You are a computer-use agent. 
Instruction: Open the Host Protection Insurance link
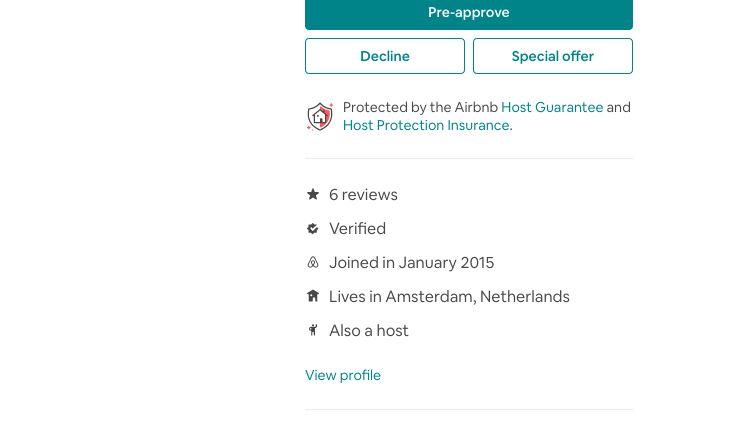[427, 125]
